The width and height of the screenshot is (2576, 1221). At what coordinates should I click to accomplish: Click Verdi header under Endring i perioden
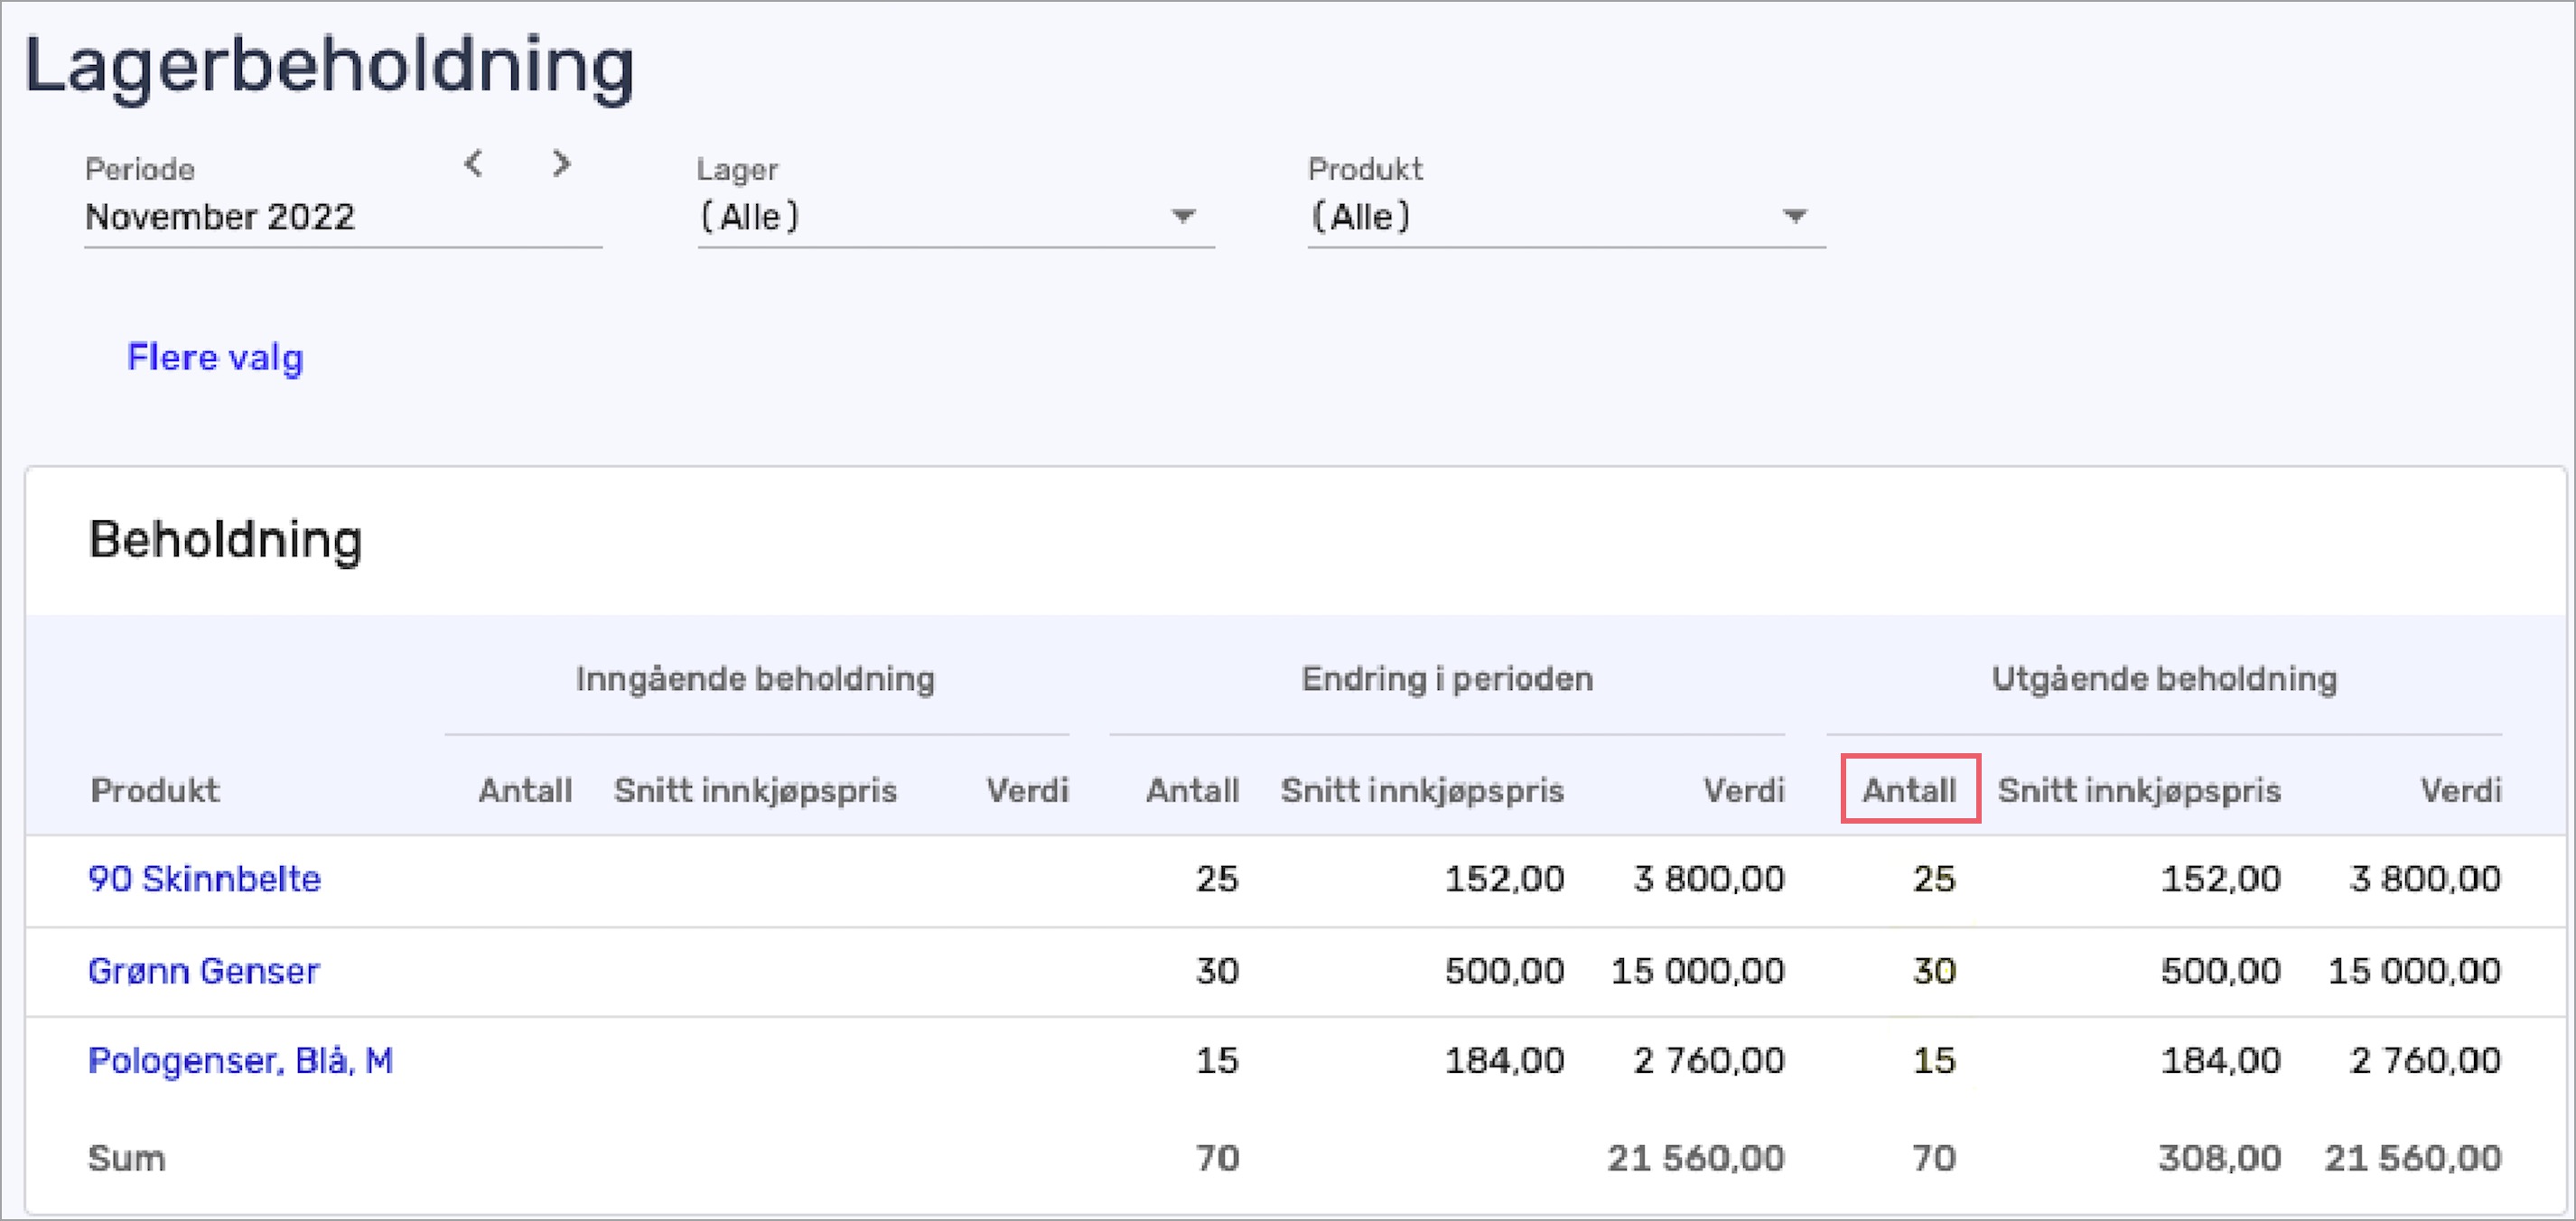(x=1744, y=790)
